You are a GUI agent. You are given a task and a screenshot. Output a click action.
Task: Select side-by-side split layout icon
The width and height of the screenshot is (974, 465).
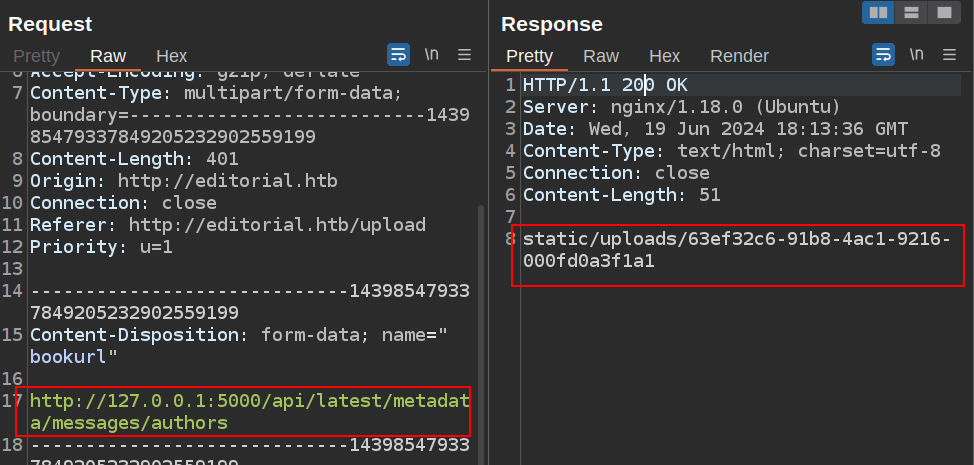click(879, 13)
